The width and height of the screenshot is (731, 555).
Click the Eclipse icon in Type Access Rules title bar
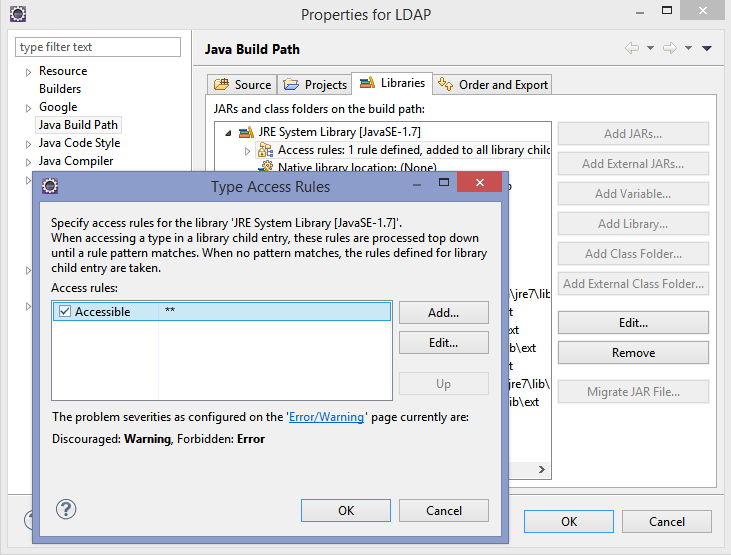point(50,186)
